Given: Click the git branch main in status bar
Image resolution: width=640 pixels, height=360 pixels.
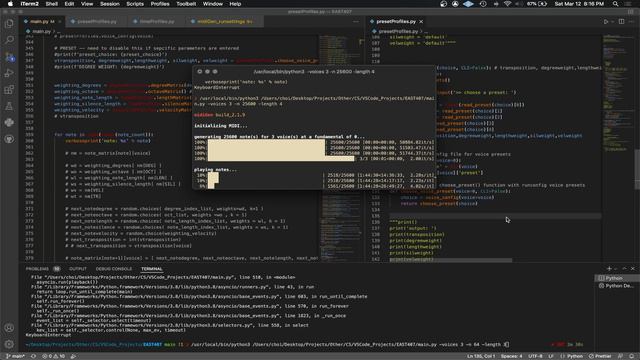Looking at the screenshot, I should coord(15,356).
